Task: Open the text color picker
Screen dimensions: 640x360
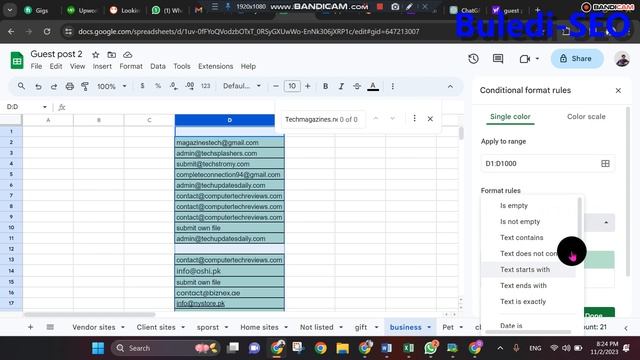Action: (x=373, y=86)
